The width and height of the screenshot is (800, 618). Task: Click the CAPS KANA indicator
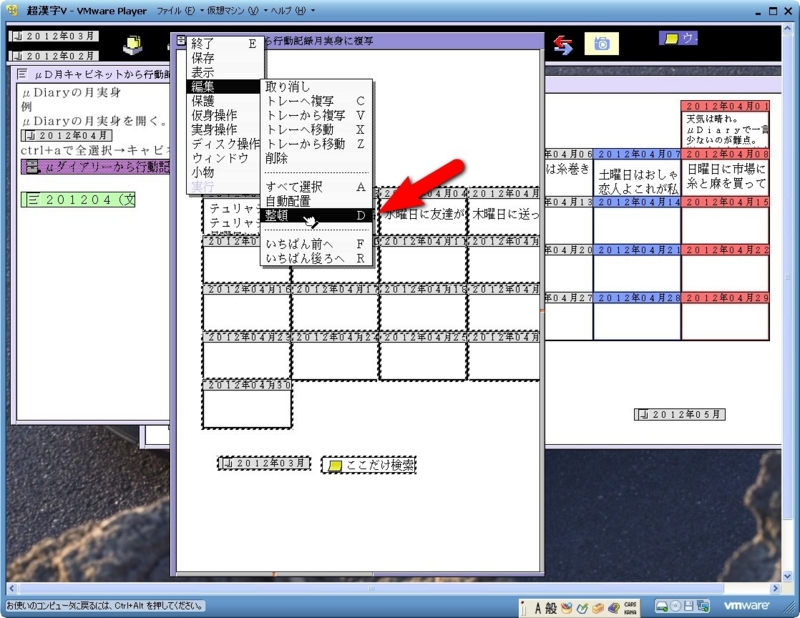[631, 608]
